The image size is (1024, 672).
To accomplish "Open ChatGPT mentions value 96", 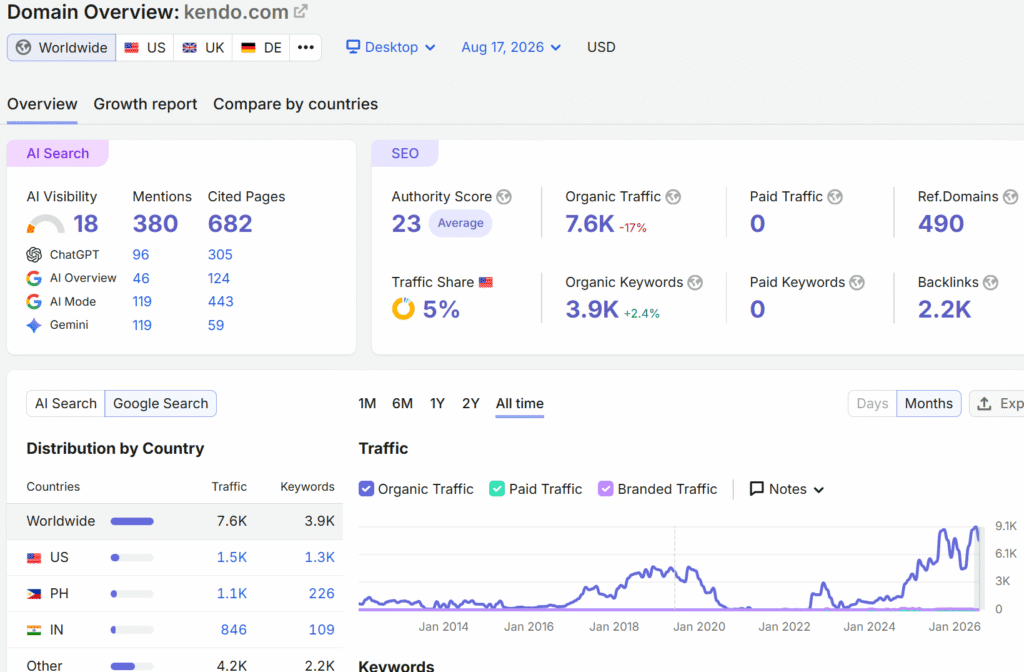I will pos(141,255).
